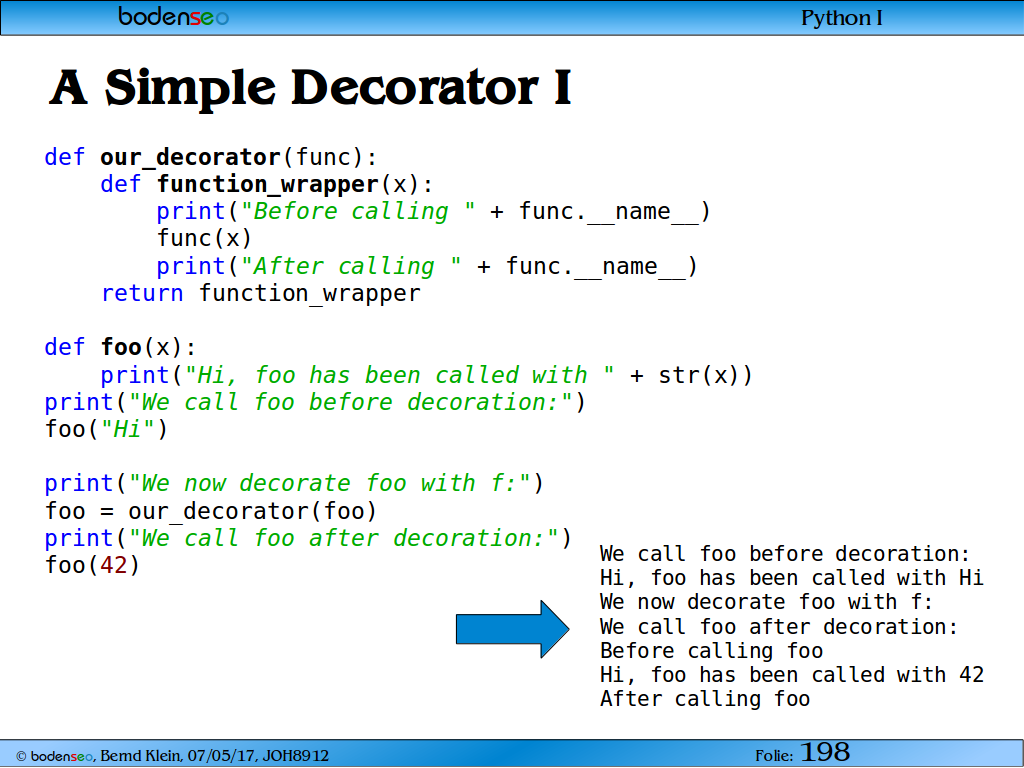Screen dimensions: 1024x768
Task: Click the 'Python I' header text
Action: click(x=841, y=18)
